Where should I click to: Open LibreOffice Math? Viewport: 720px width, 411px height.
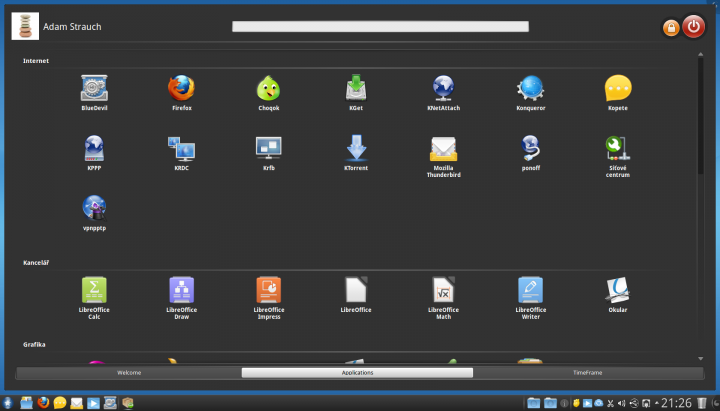(443, 298)
